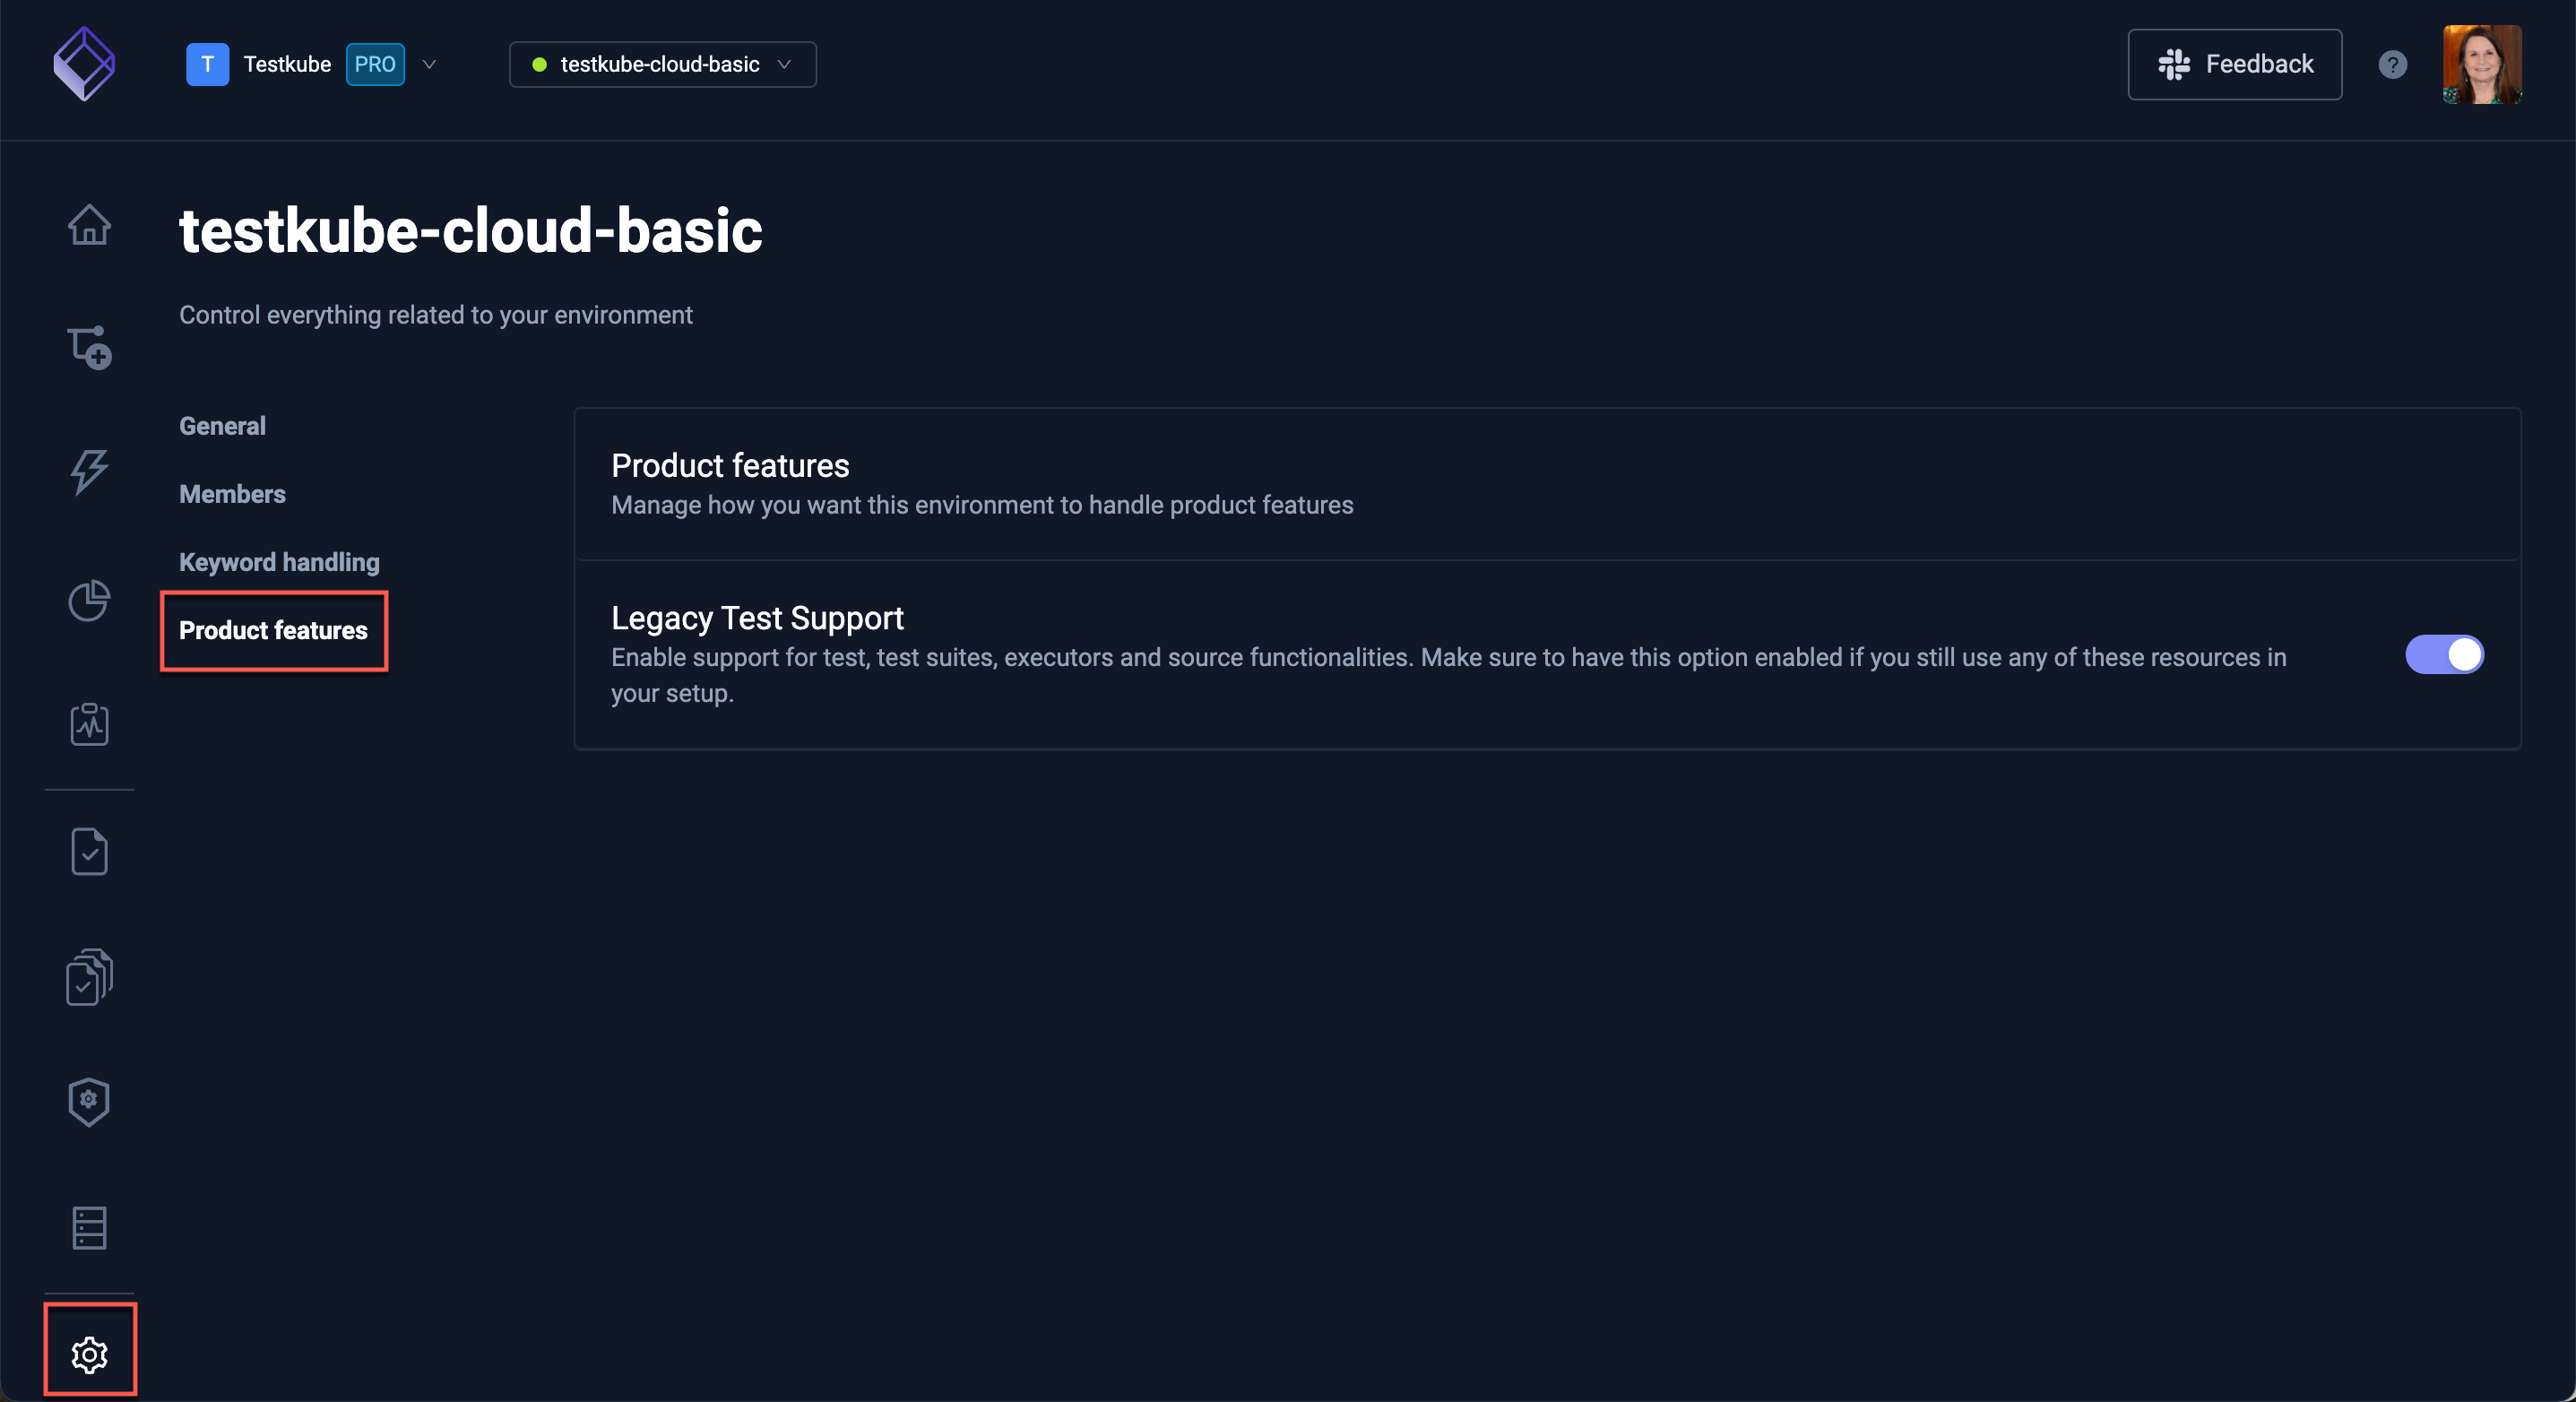Select the artifacts clipboard icon
Image resolution: width=2576 pixels, height=1402 pixels.
88,723
